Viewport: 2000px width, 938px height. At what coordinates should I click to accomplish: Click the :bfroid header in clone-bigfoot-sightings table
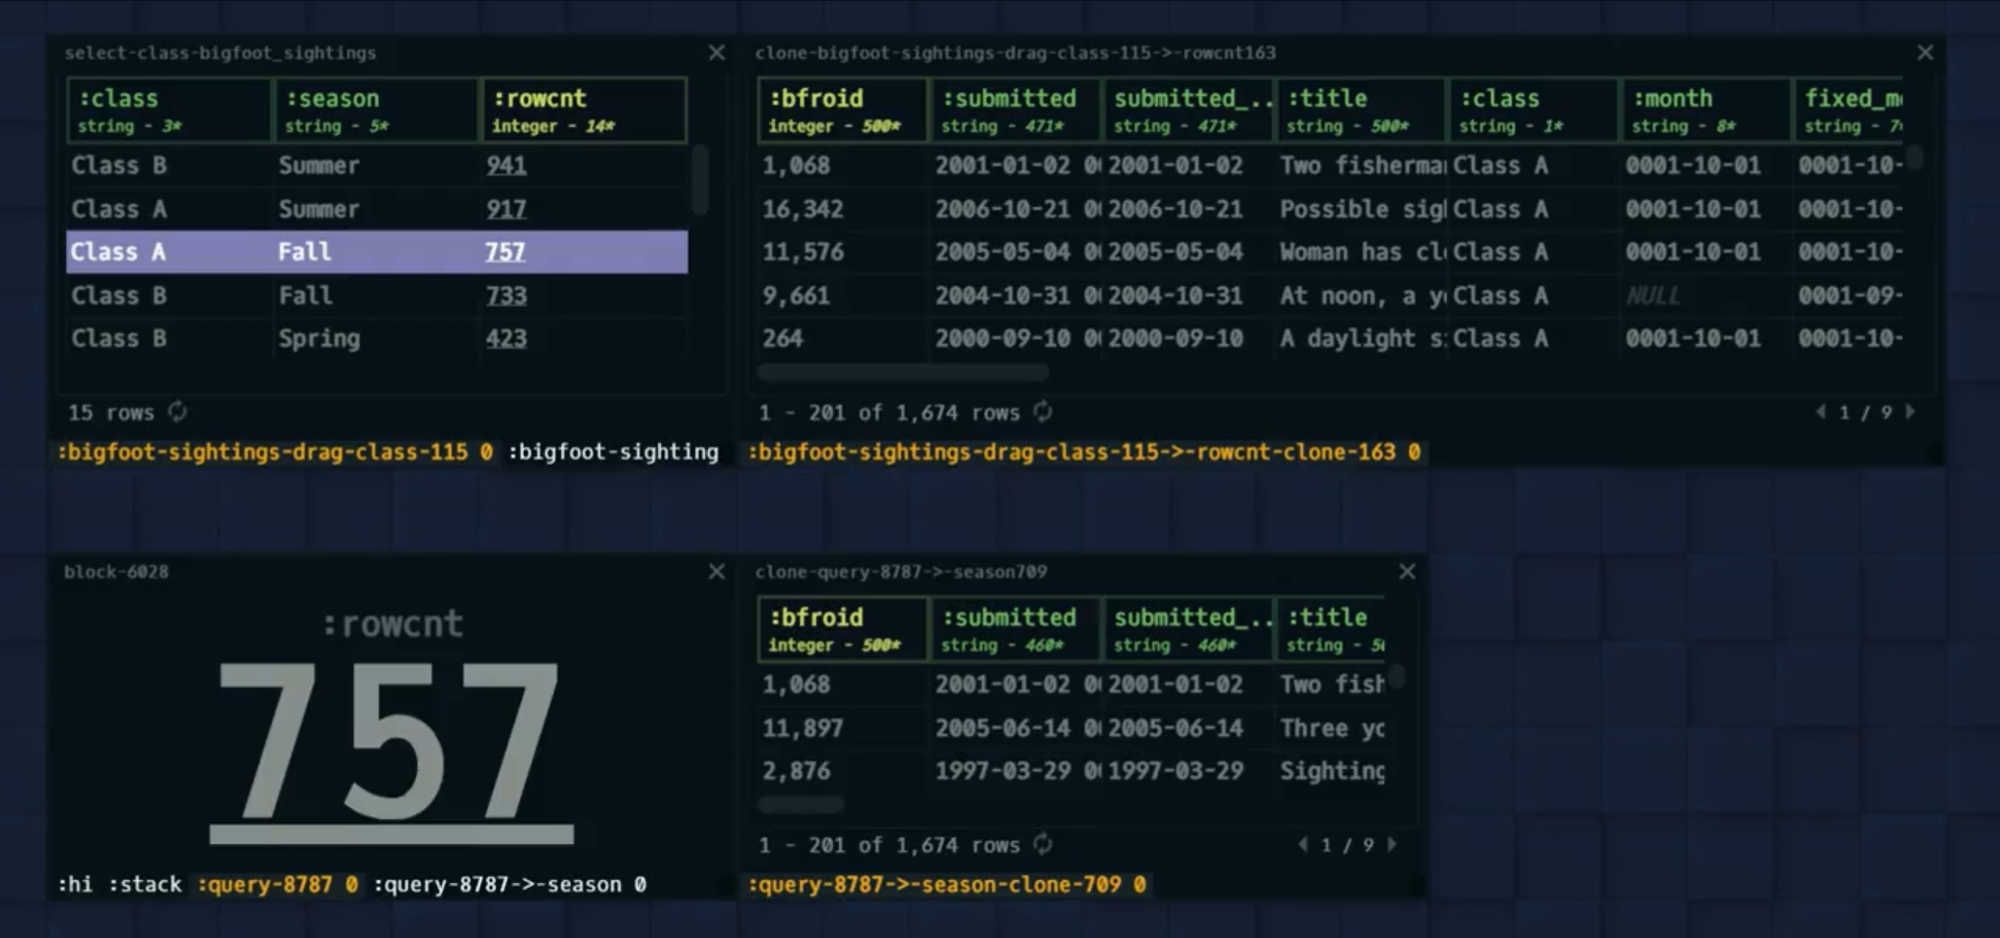843,110
